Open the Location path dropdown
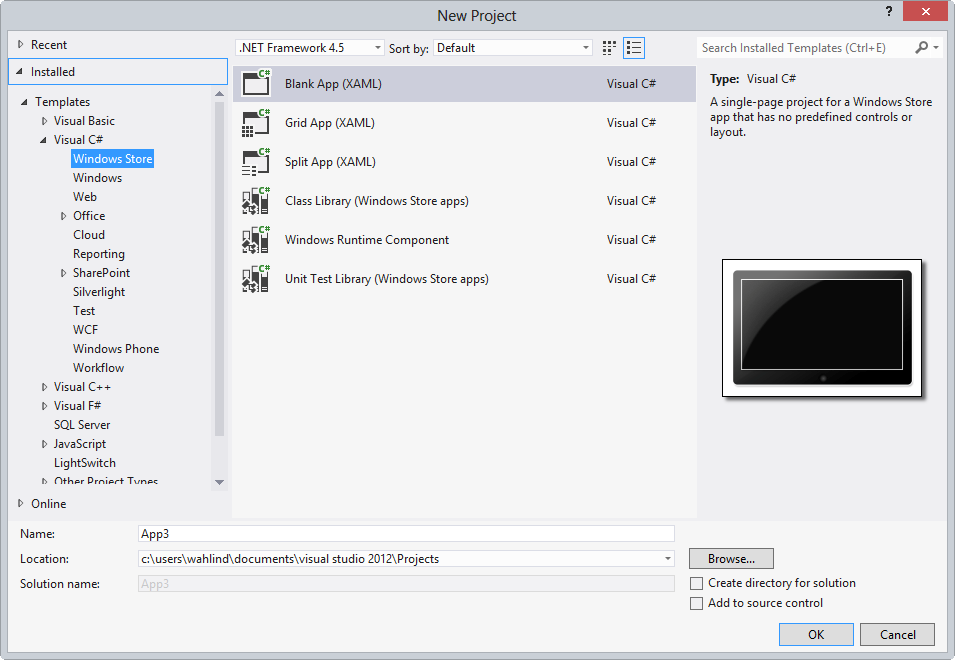Screen dimensions: 955x660 pos(668,558)
